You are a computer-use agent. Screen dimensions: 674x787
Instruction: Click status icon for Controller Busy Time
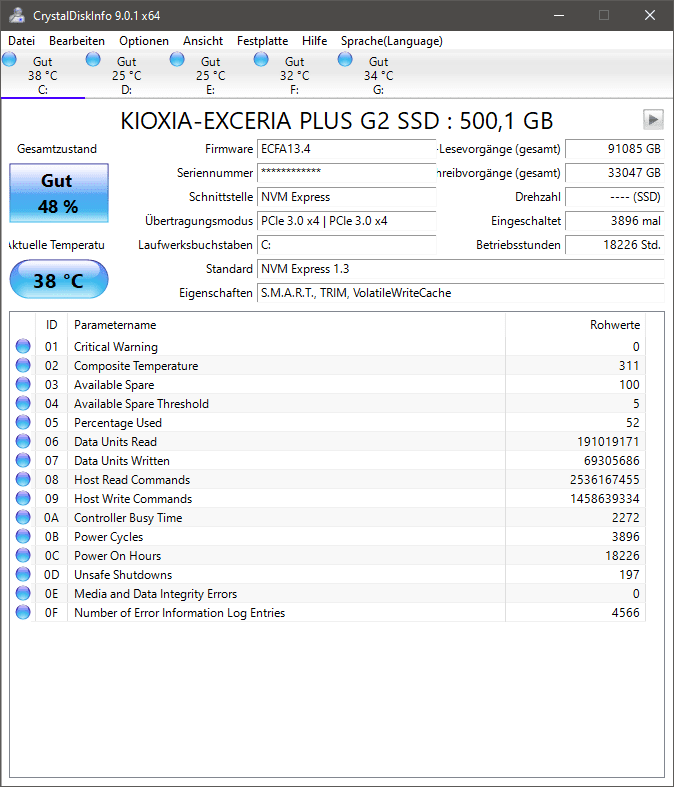(23, 517)
